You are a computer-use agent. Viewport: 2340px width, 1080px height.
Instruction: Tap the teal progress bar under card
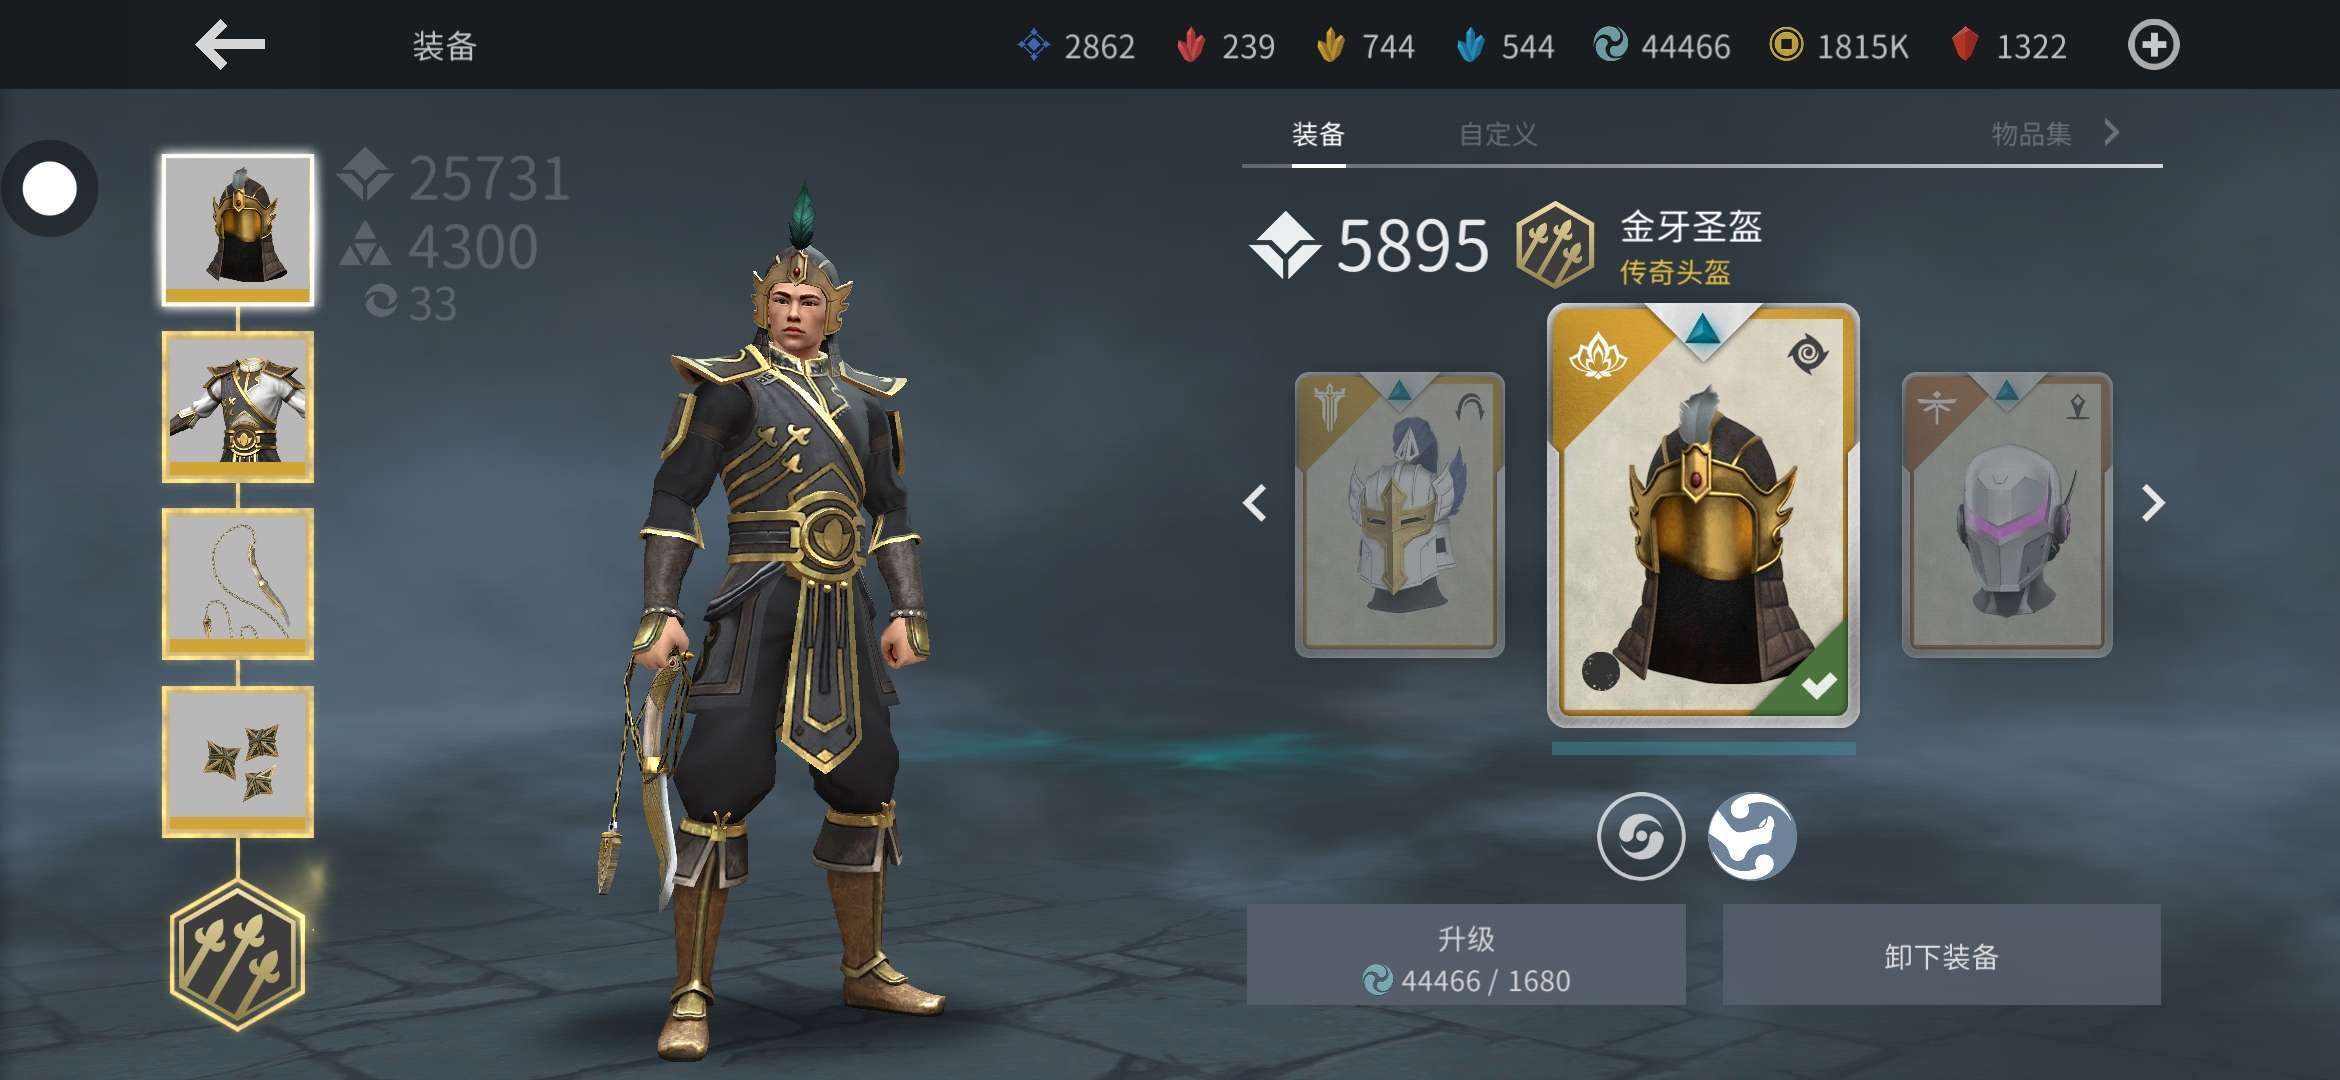(x=1703, y=748)
